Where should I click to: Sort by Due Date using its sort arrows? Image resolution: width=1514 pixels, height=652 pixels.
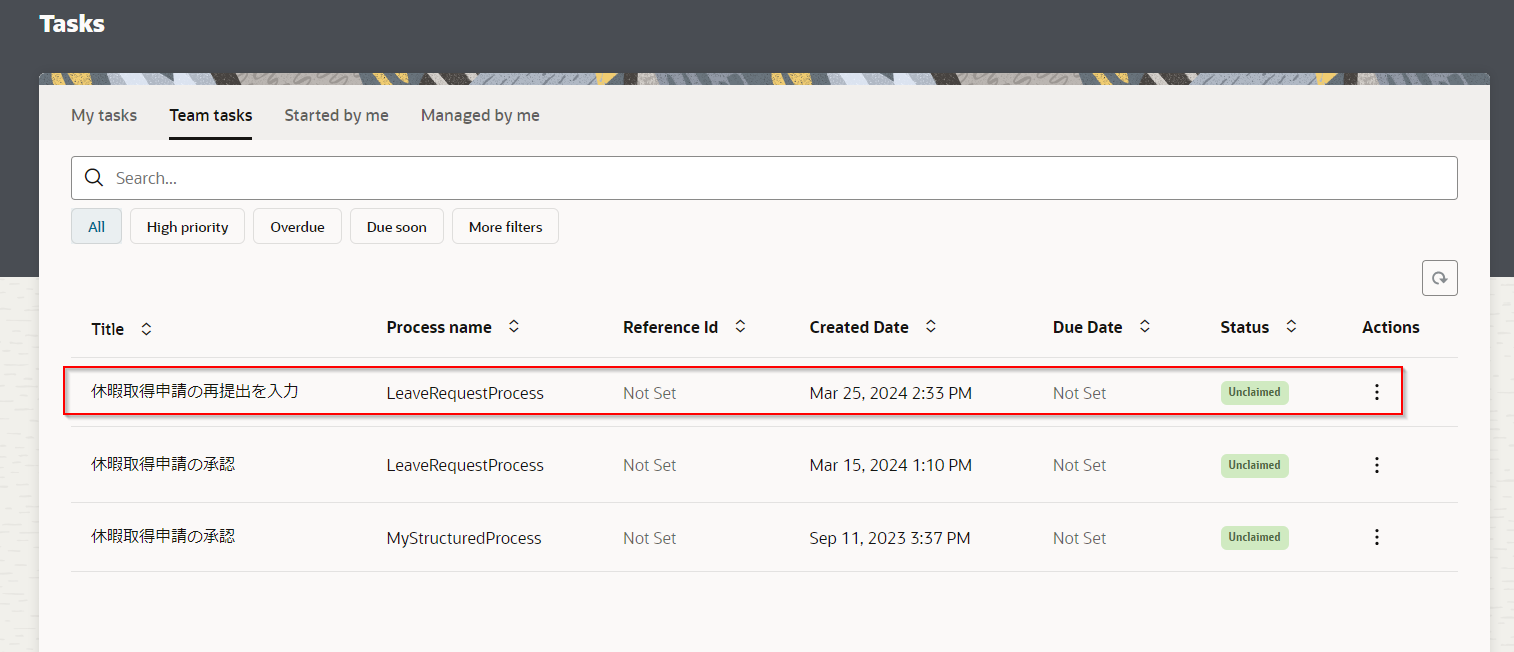(x=1144, y=327)
